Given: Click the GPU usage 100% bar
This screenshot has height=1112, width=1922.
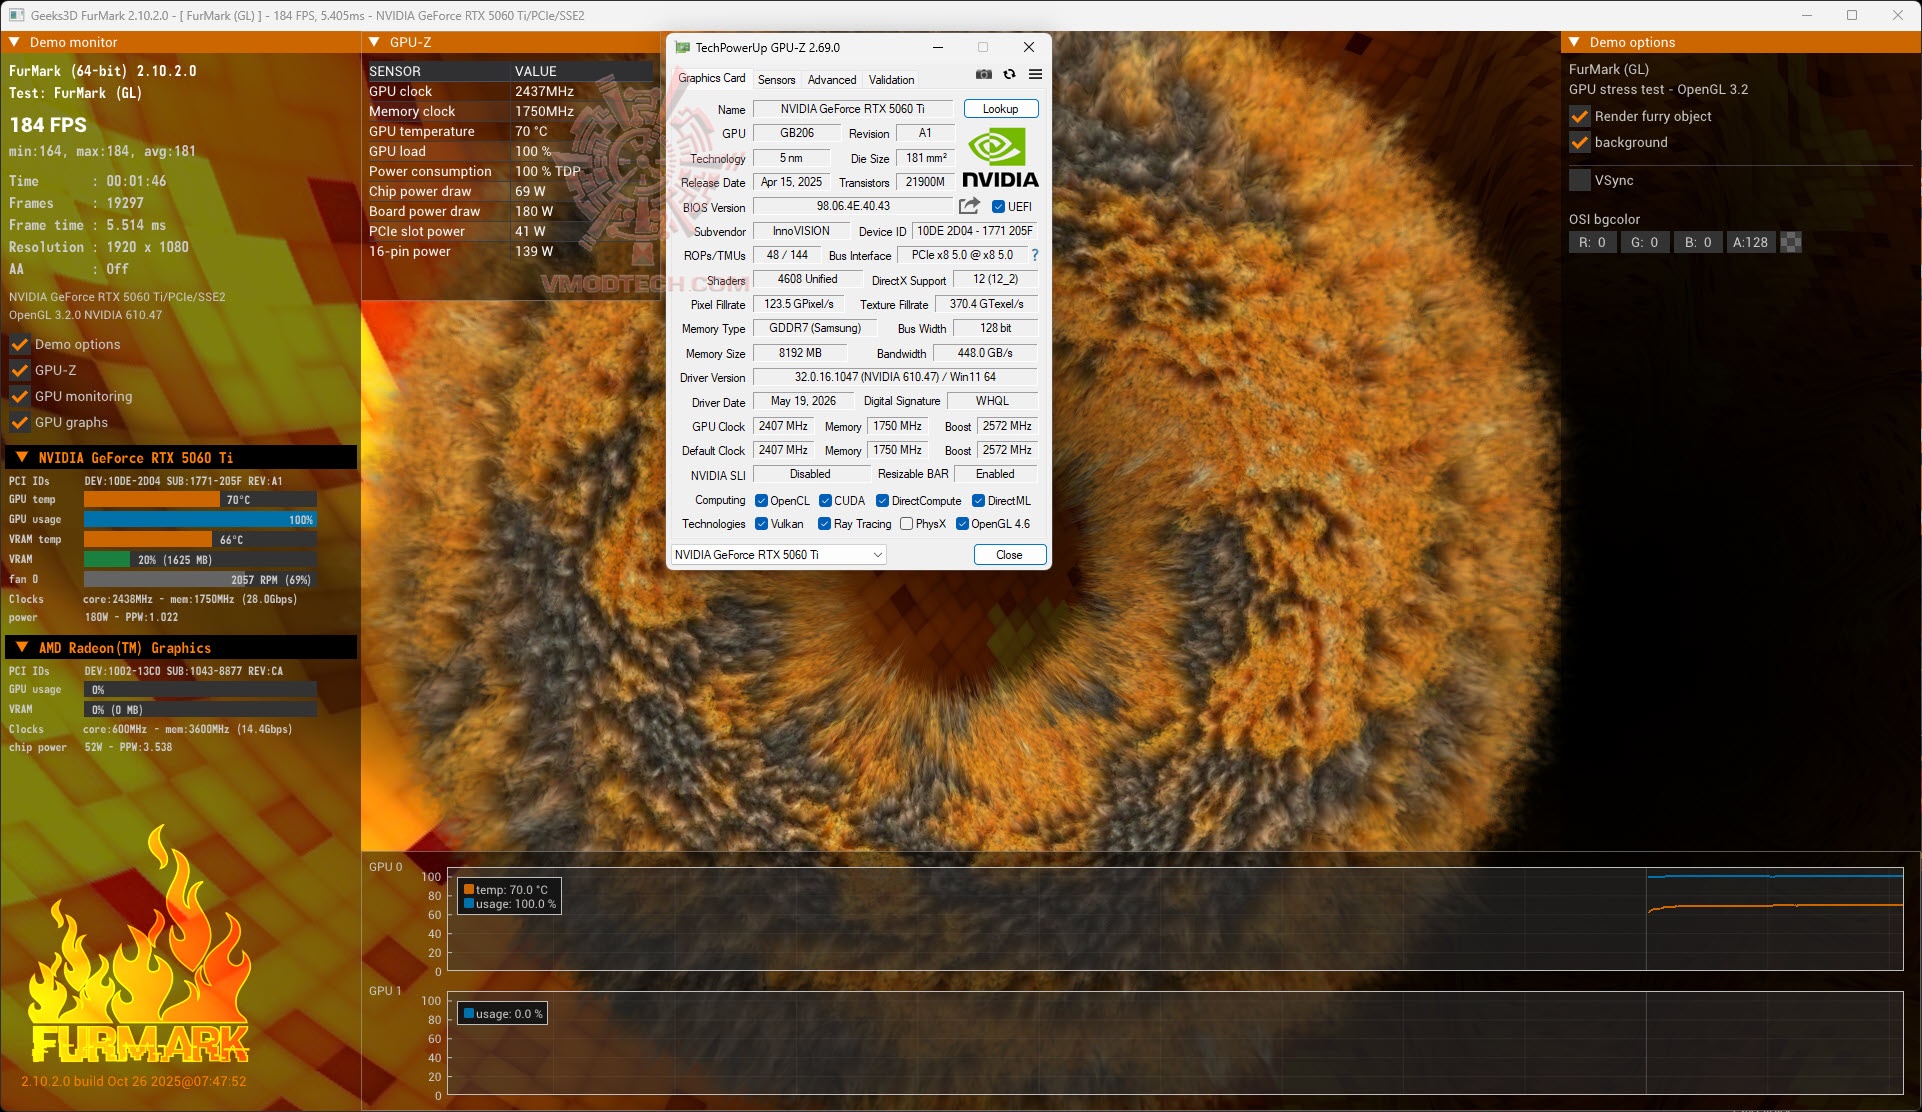Looking at the screenshot, I should click(200, 520).
